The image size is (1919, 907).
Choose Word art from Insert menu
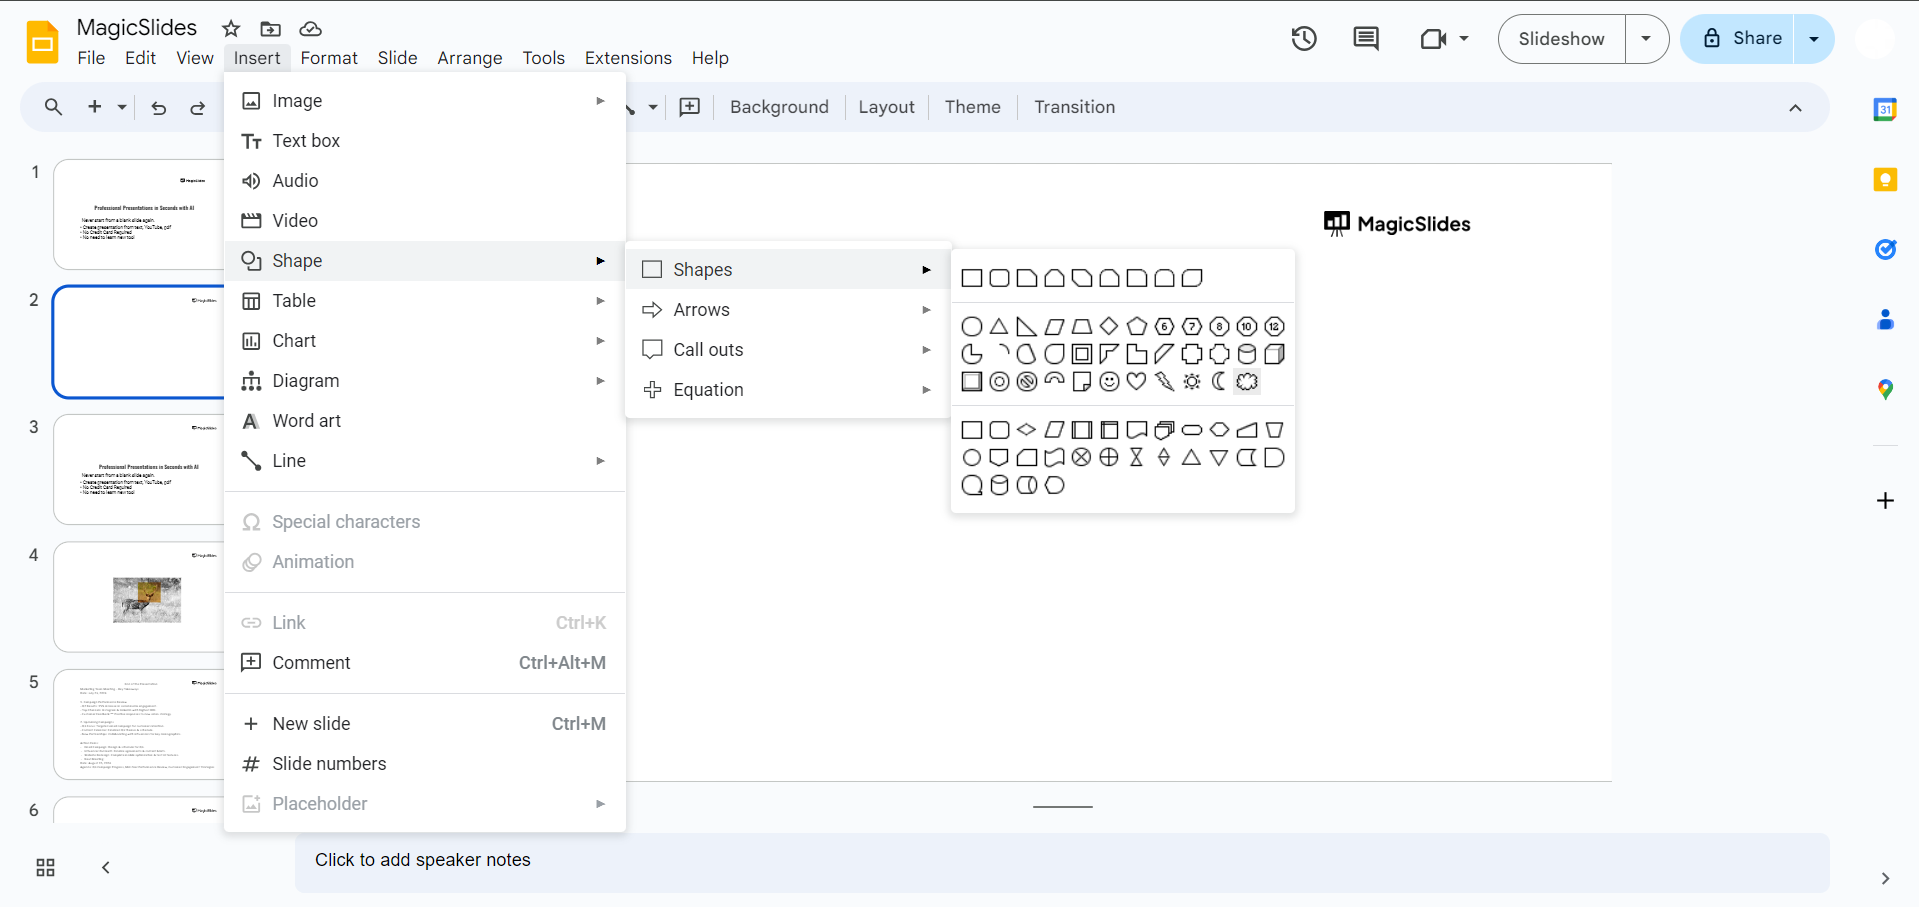425,421
